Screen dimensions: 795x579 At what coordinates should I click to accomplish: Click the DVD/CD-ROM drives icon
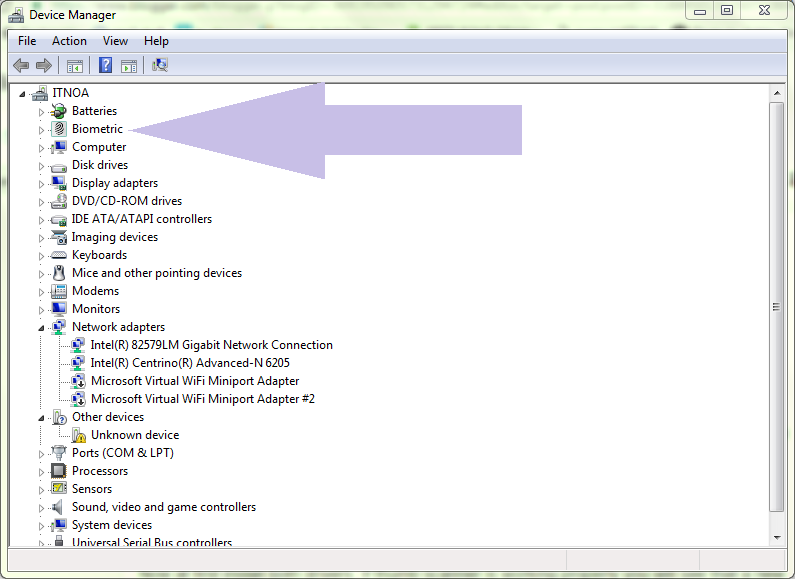(59, 201)
